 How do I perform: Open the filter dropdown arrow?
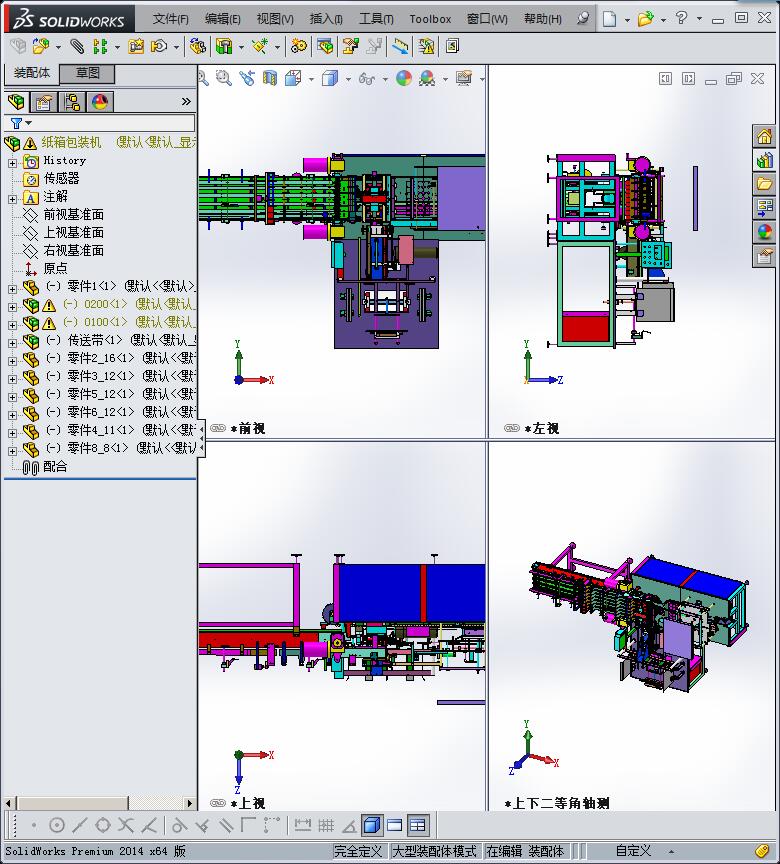point(29,123)
